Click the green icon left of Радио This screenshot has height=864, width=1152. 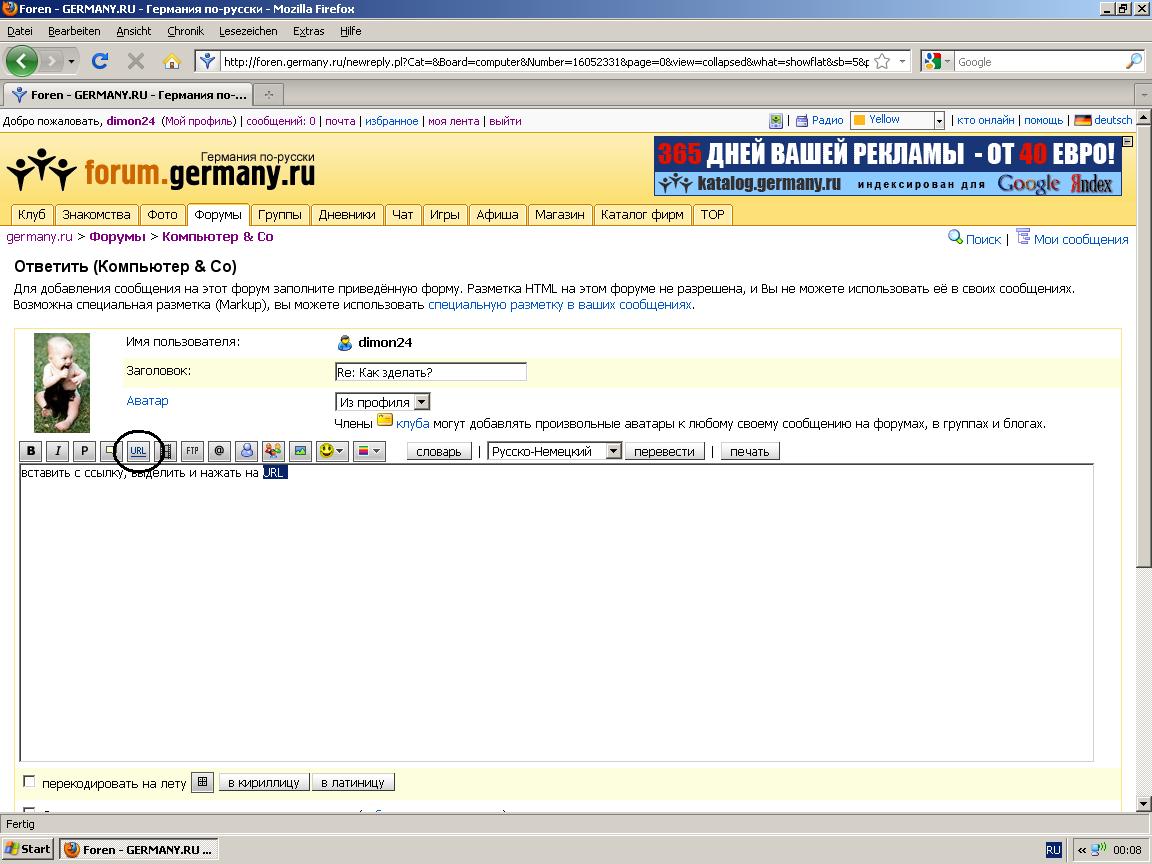click(x=776, y=120)
